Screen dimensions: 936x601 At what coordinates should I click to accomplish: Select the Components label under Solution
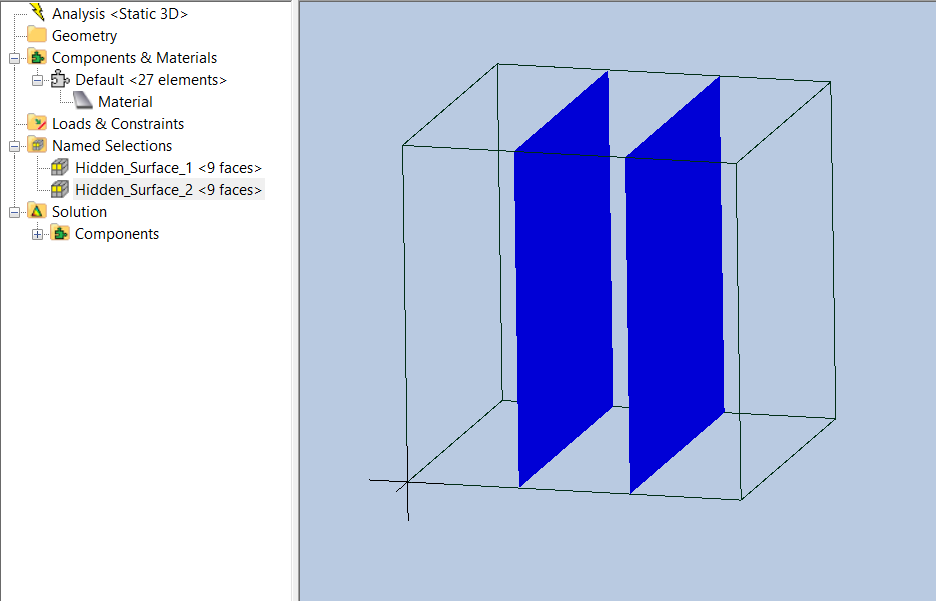pos(117,234)
